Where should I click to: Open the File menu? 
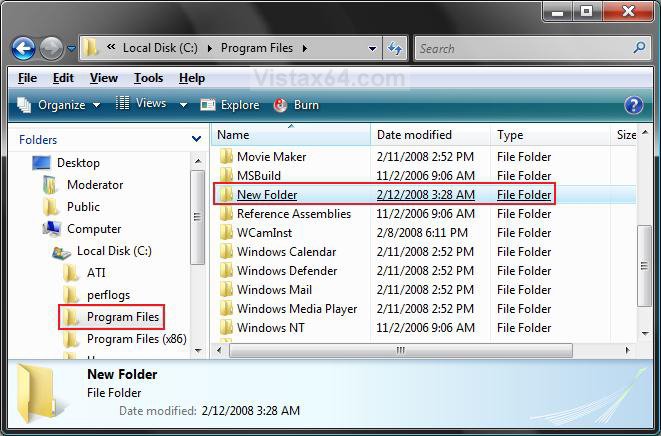(x=27, y=78)
